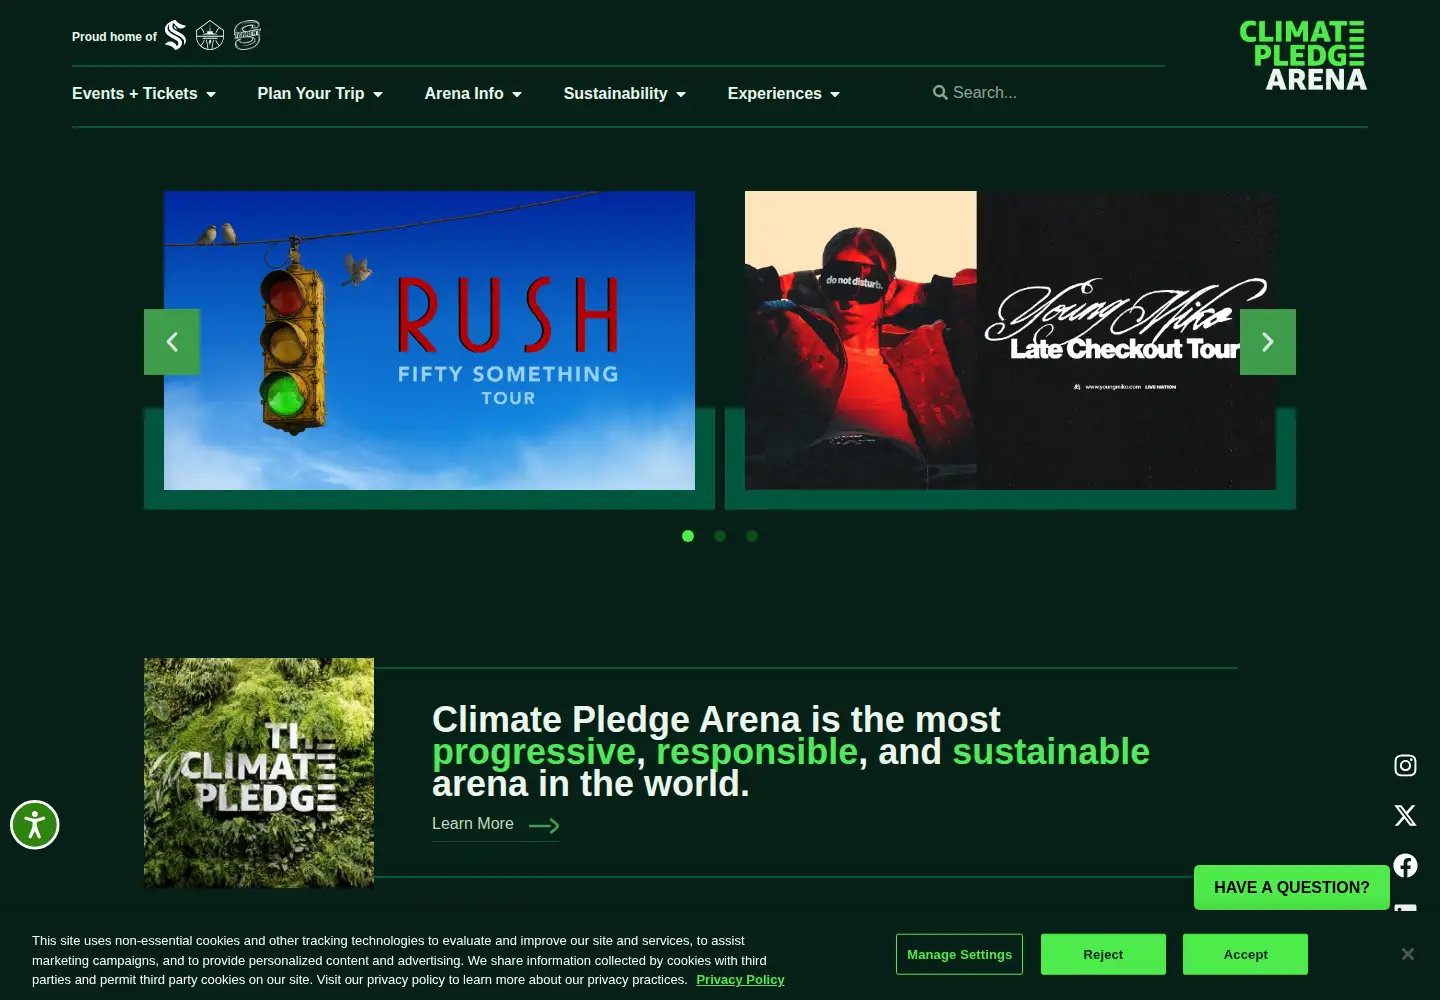The width and height of the screenshot is (1440, 1000).
Task: Open the accessibility options icon
Action: pyautogui.click(x=35, y=825)
